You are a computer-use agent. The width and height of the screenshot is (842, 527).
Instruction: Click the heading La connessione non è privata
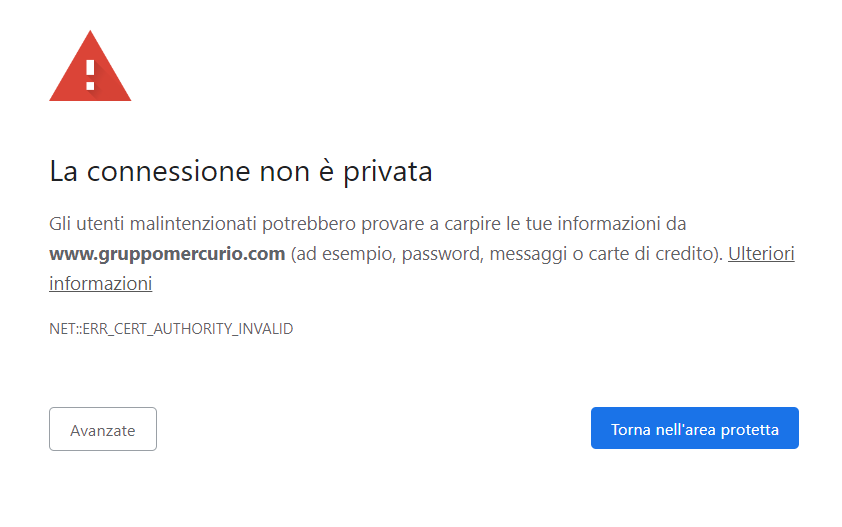pos(240,171)
